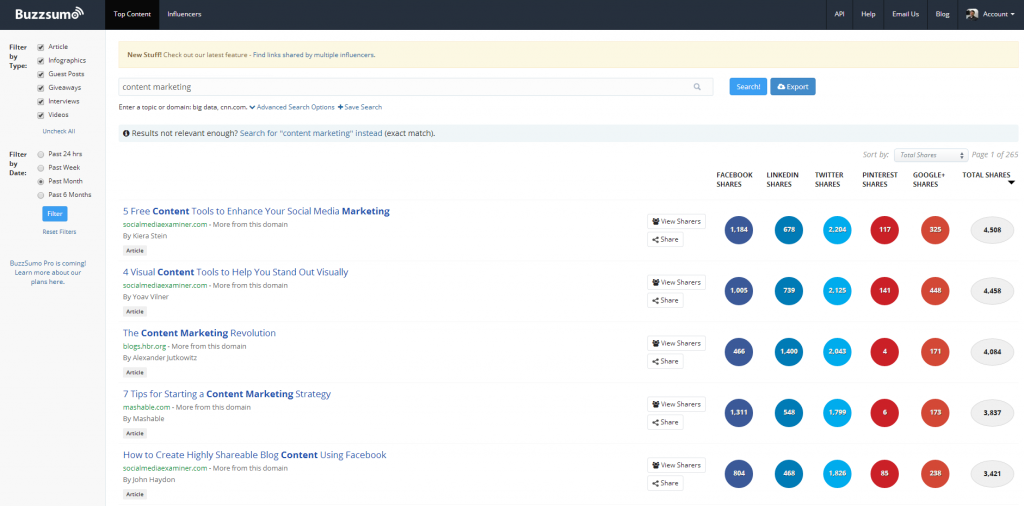Image resolution: width=1024 pixels, height=506 pixels.
Task: Click total shares bubble showing 4,508
Action: pos(992,230)
